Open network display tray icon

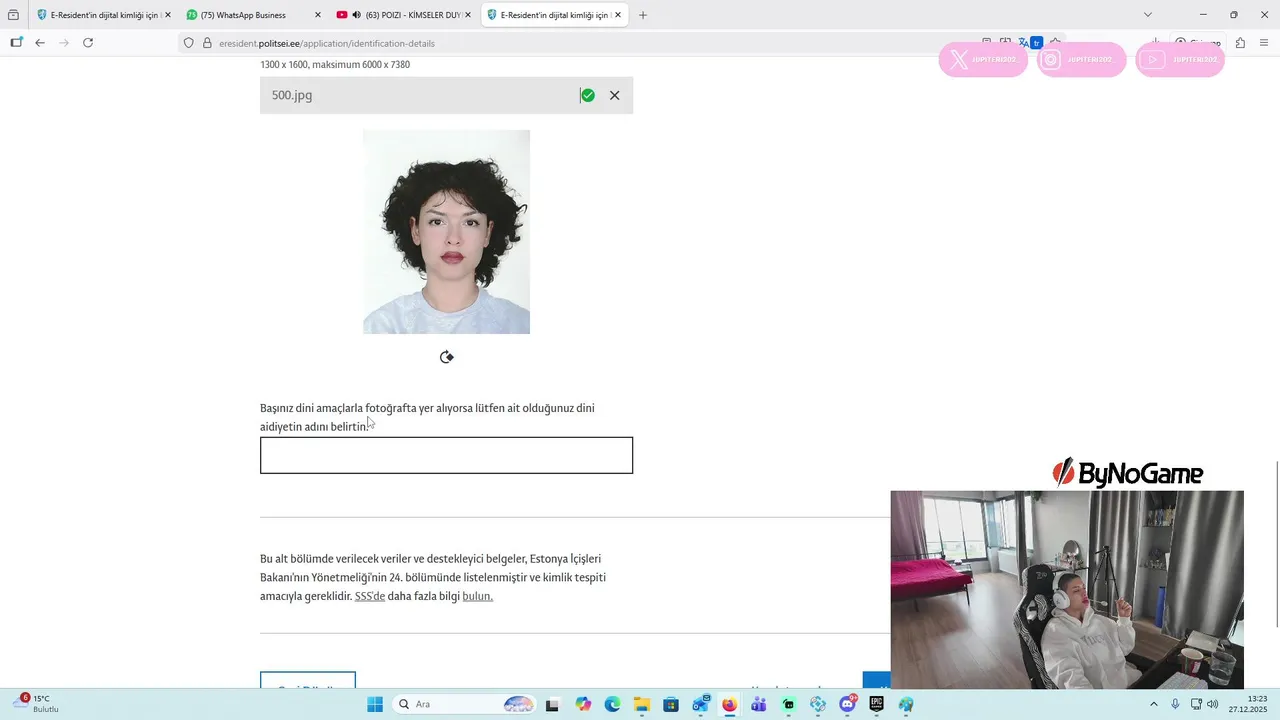(x=1196, y=704)
